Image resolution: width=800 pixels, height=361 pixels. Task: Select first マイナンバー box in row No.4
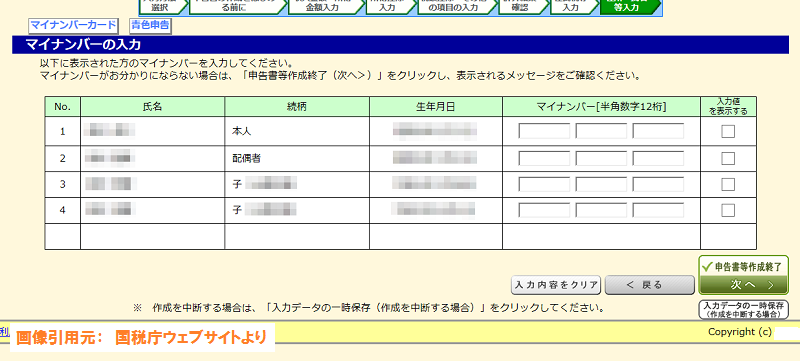coord(544,210)
